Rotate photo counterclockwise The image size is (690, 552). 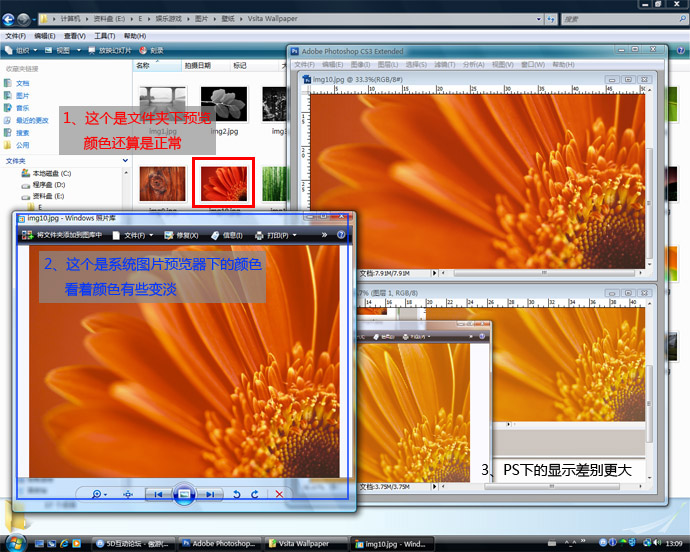[236, 494]
